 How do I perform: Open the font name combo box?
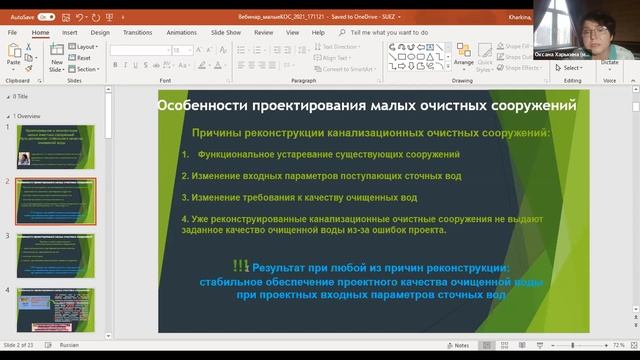(140, 50)
